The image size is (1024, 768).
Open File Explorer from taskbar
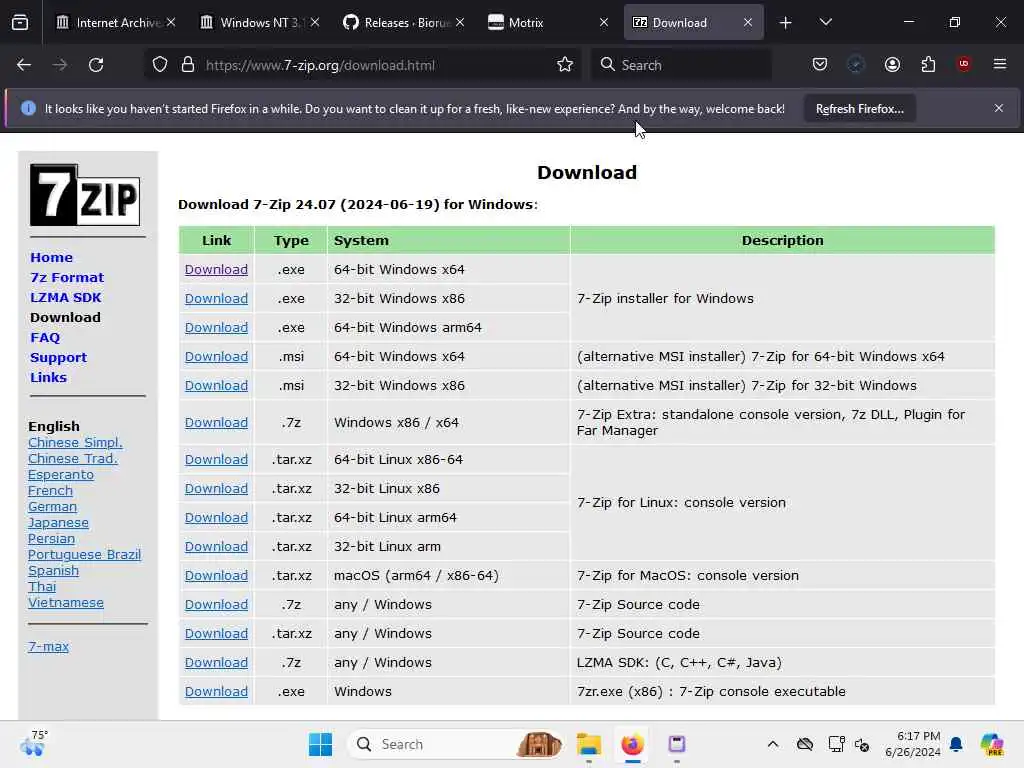[588, 744]
